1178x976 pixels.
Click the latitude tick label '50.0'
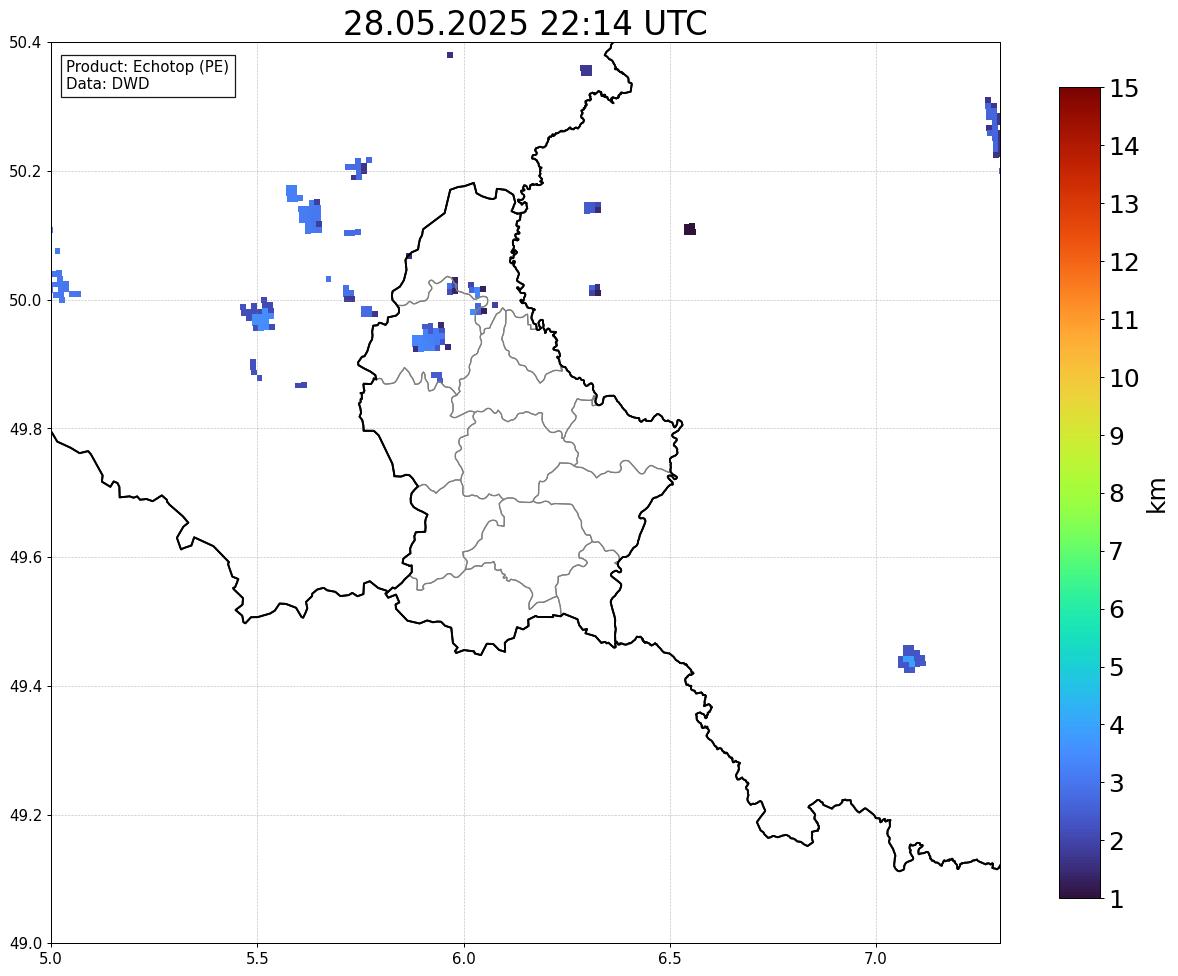coord(25,301)
